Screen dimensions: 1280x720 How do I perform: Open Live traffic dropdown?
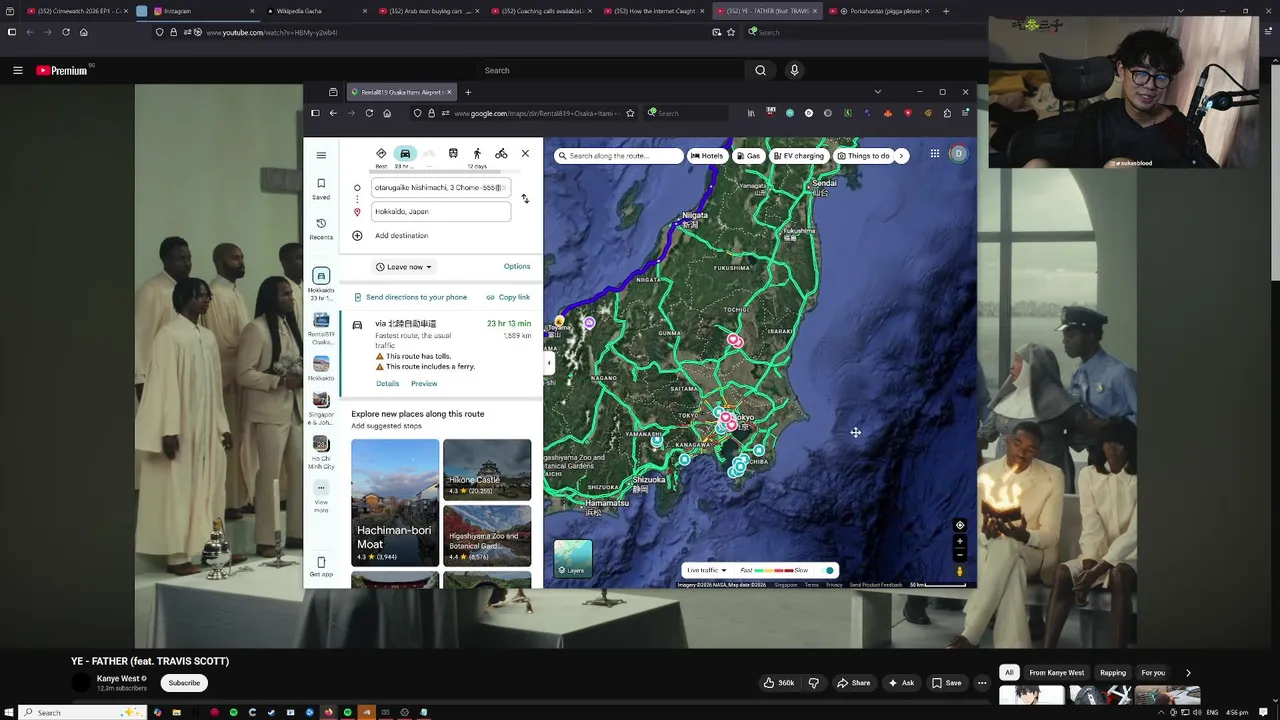[706, 570]
